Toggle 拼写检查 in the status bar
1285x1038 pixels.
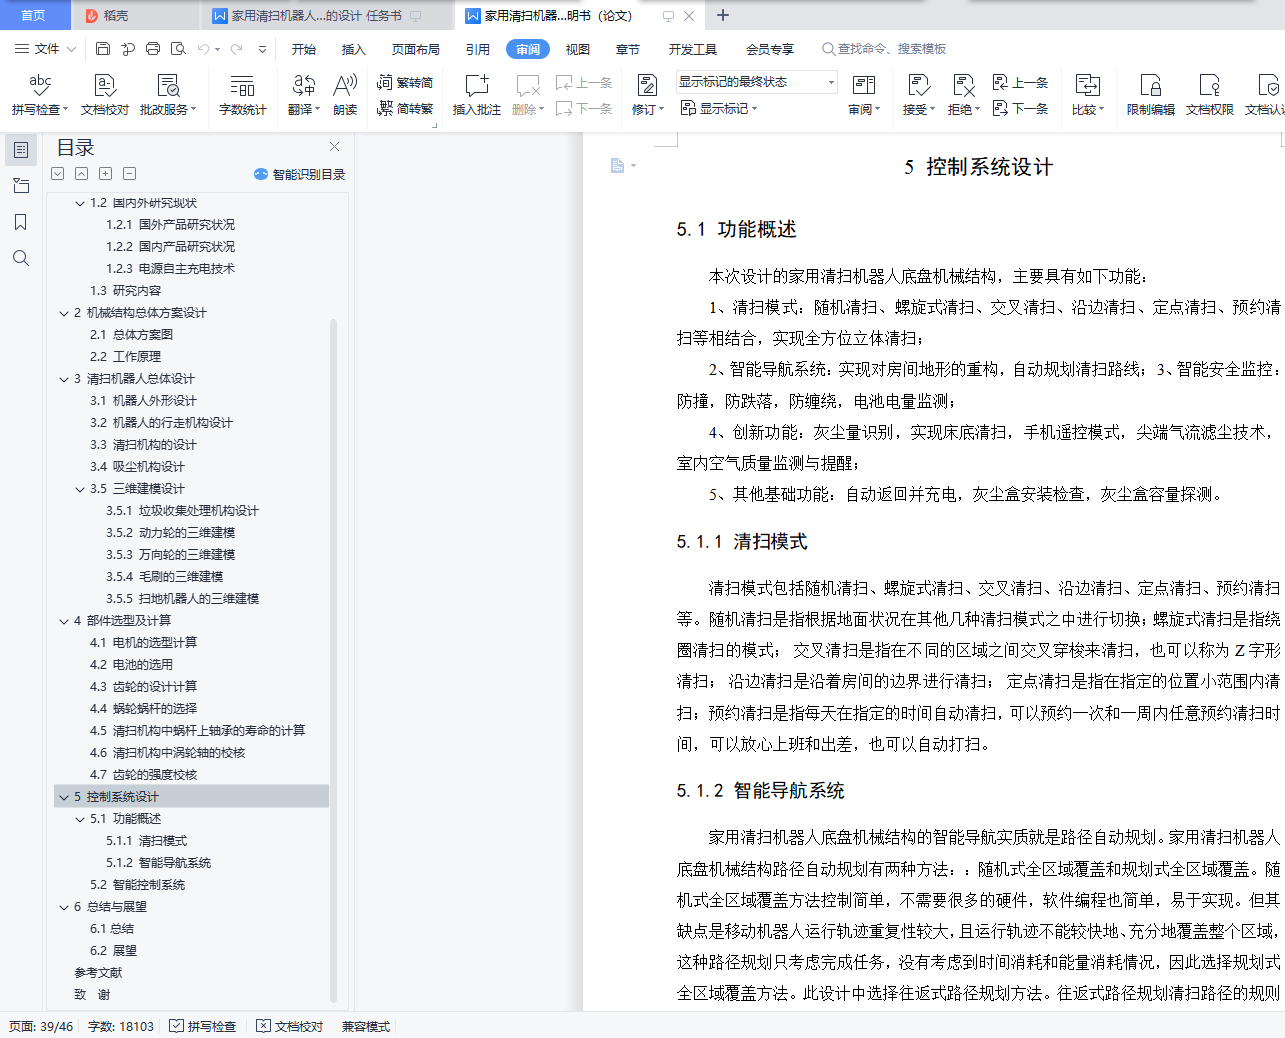pyautogui.click(x=203, y=1026)
